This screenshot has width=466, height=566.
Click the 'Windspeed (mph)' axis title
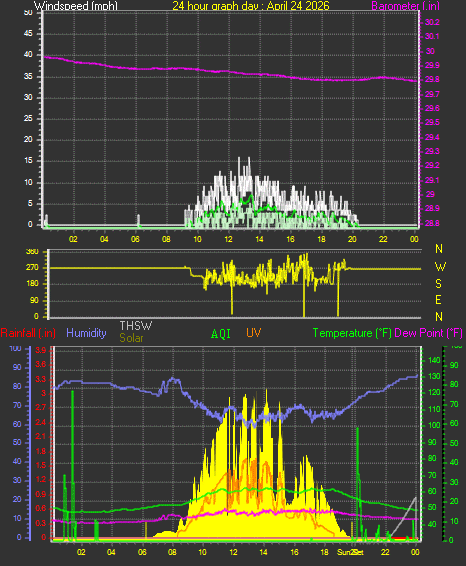click(x=76, y=6)
